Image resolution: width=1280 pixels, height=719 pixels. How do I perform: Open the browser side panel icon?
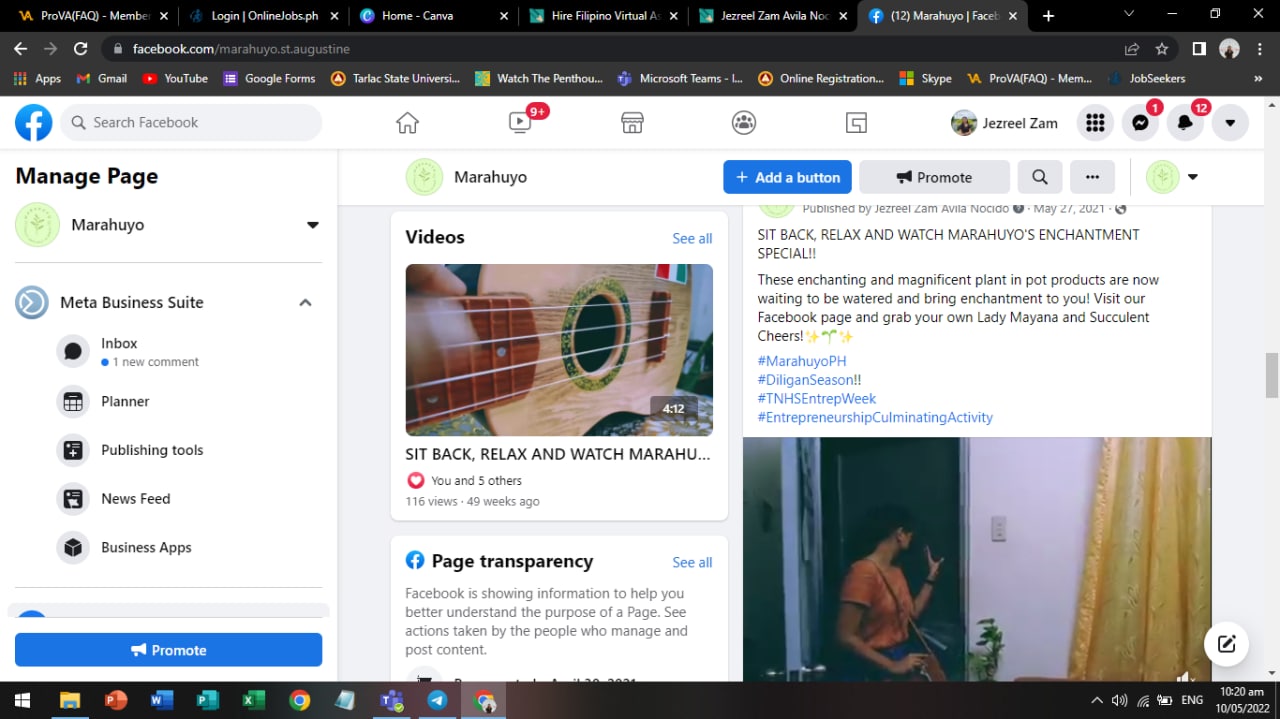(1199, 49)
